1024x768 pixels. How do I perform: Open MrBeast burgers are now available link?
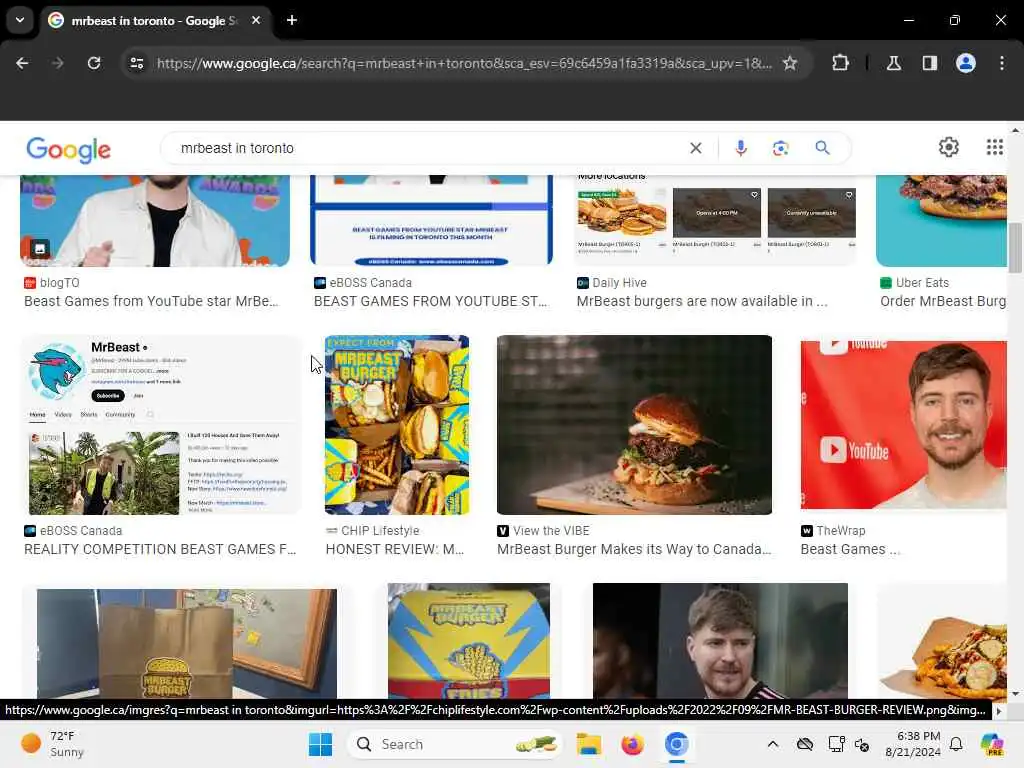click(702, 301)
